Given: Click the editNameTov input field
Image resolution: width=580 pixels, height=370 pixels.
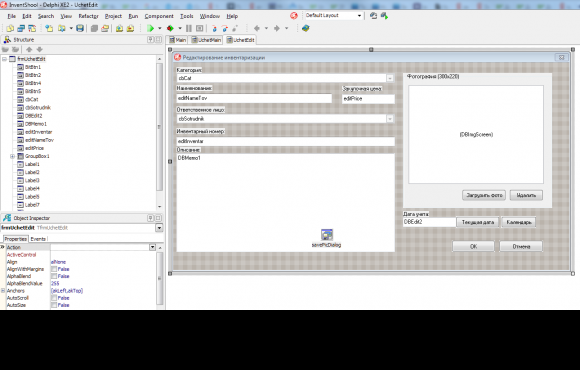Looking at the screenshot, I should click(254, 98).
